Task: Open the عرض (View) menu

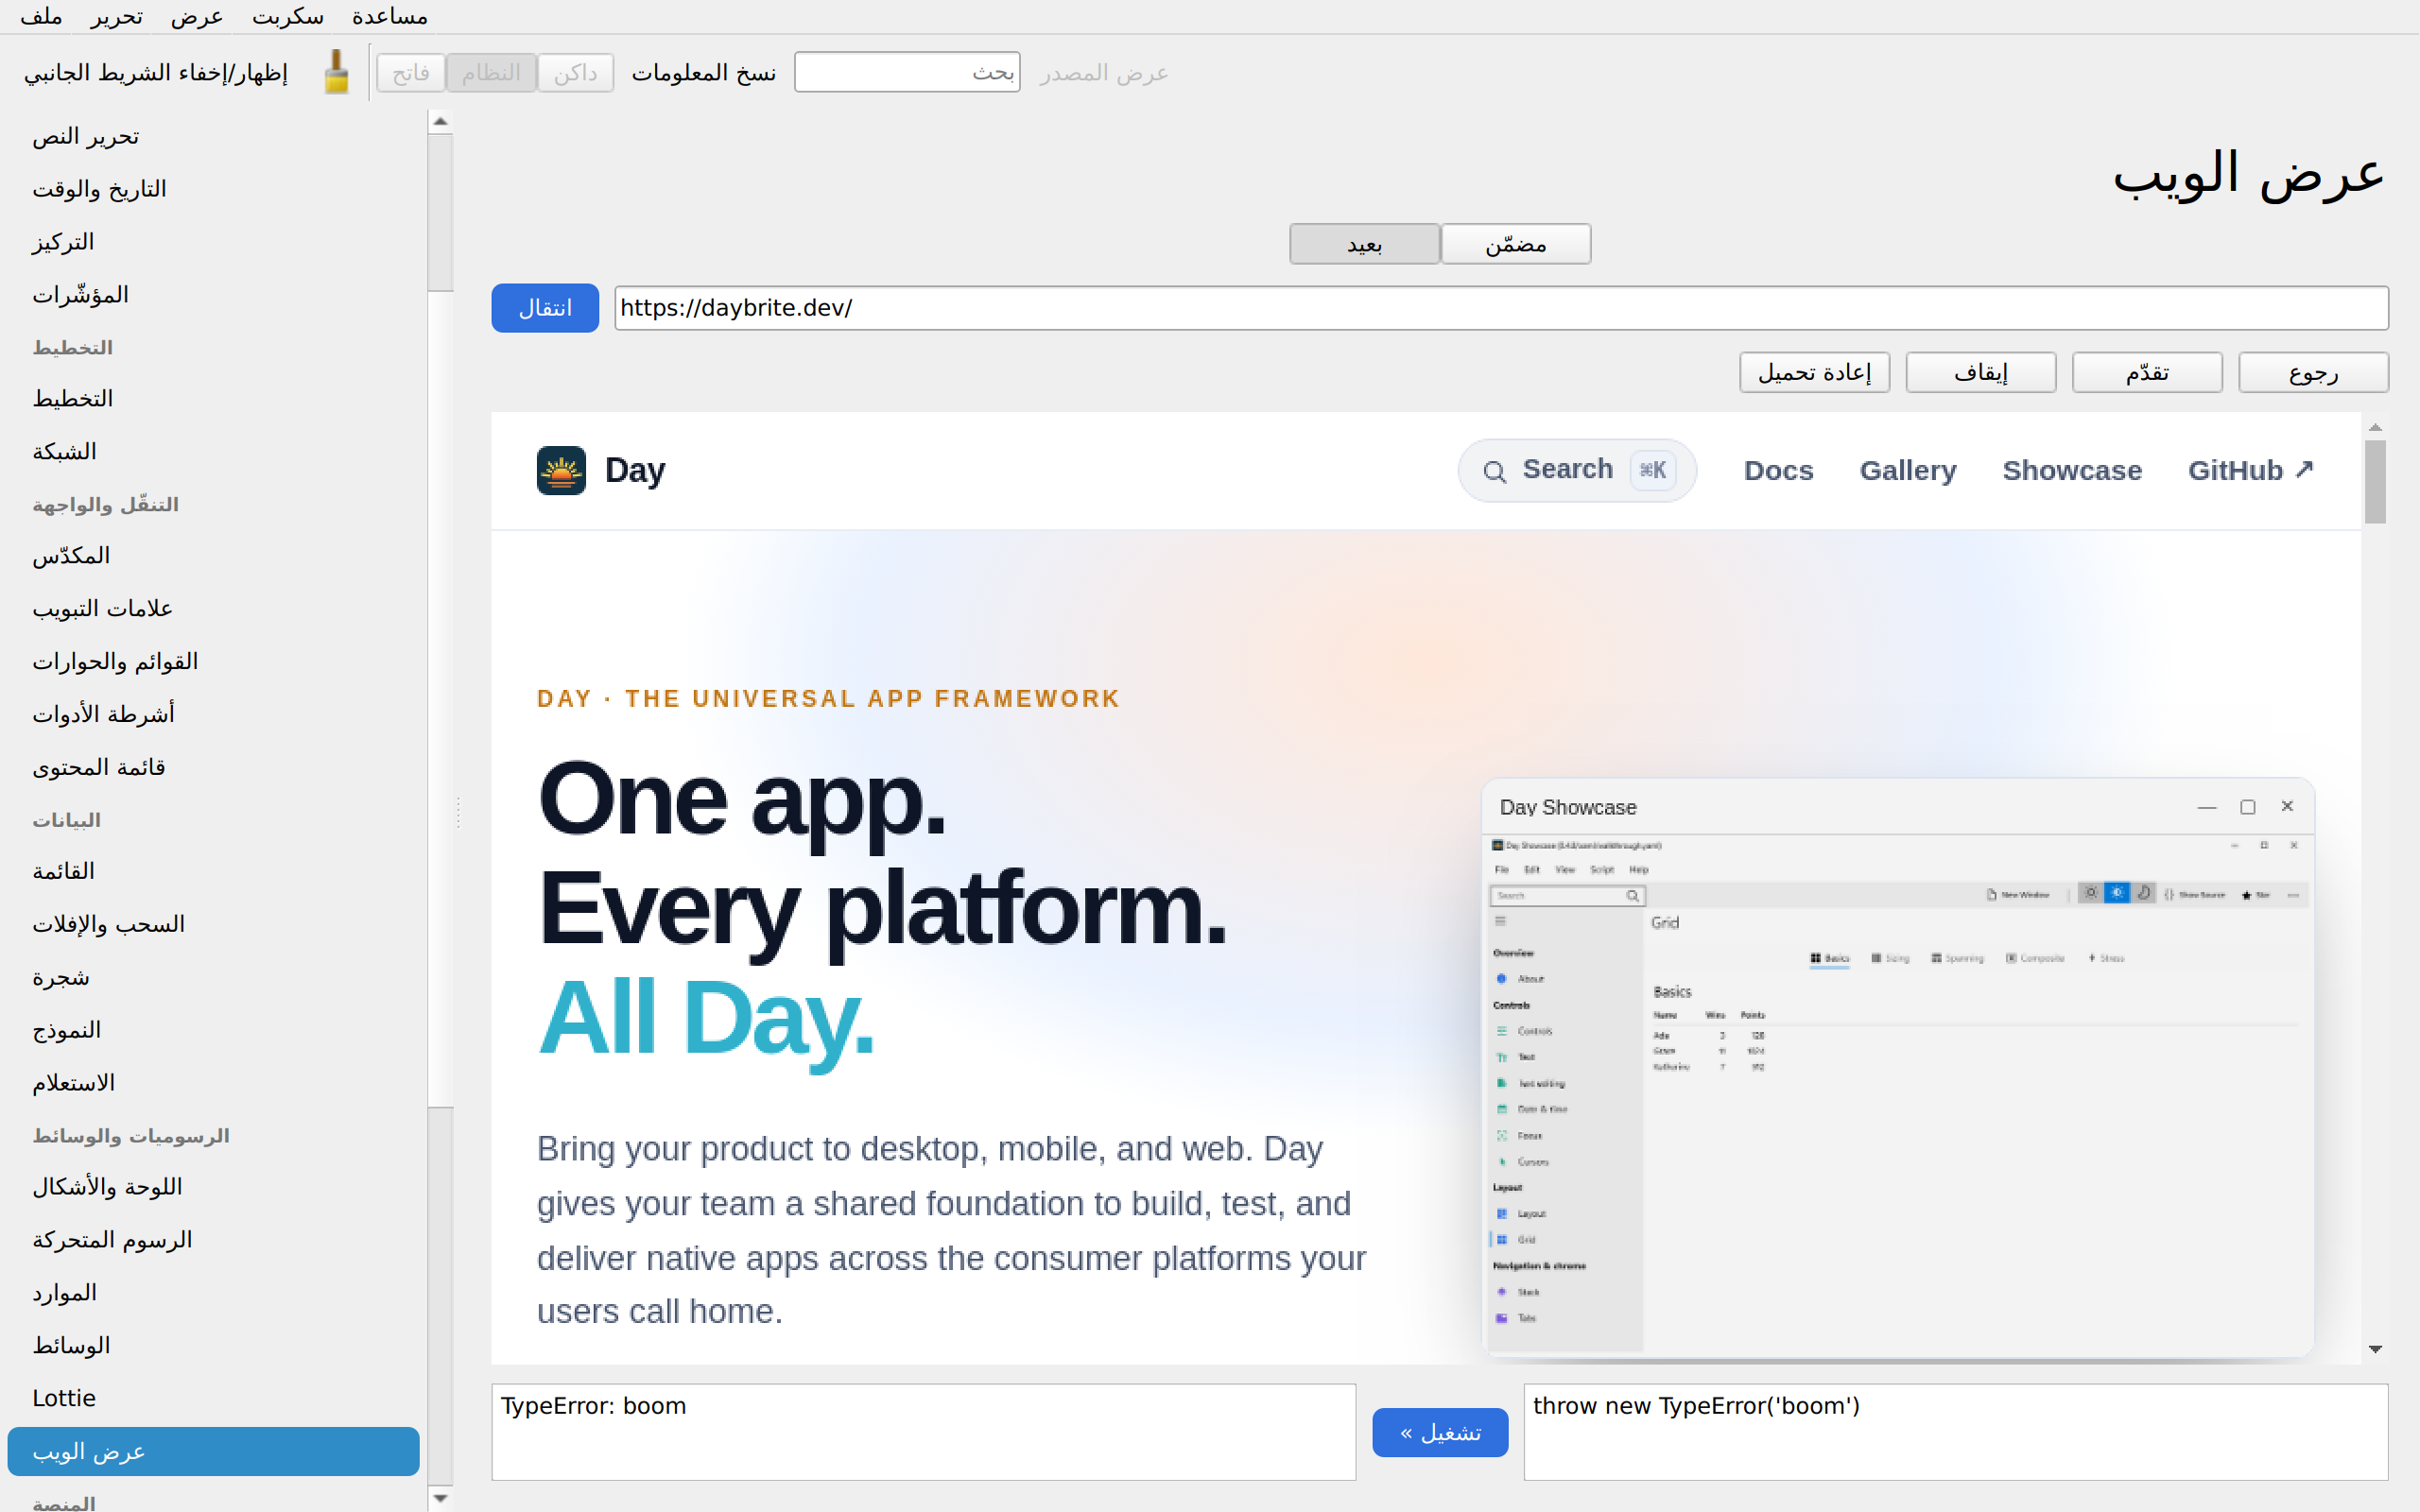Action: 196,17
